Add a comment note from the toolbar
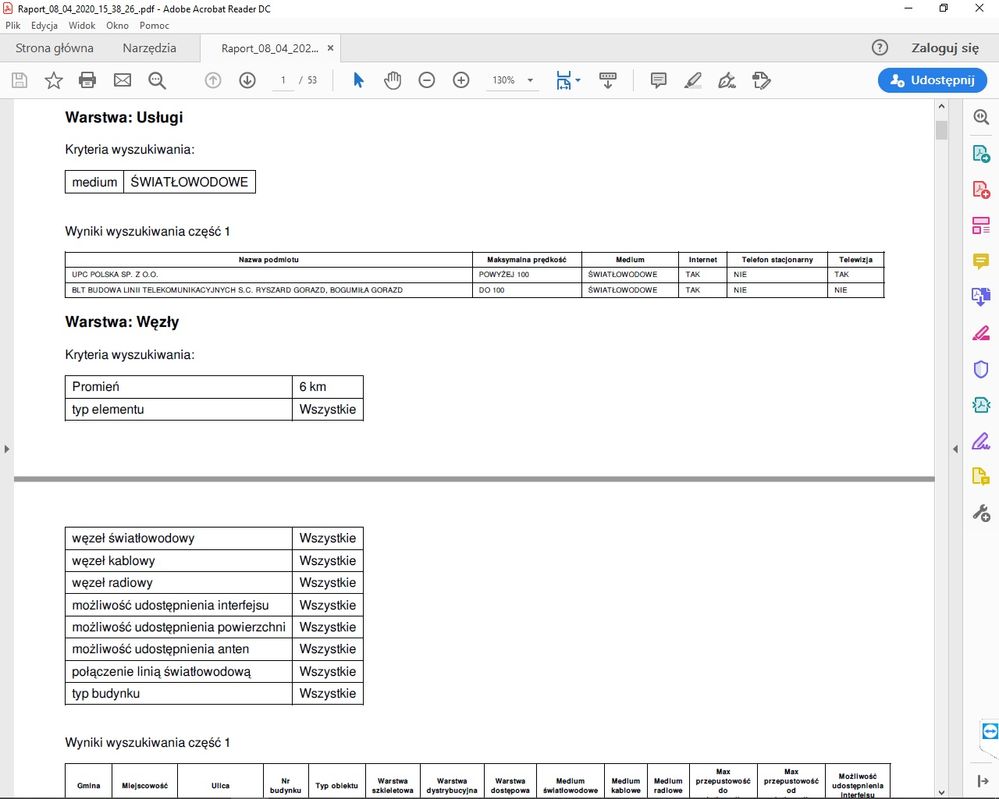 click(x=658, y=80)
